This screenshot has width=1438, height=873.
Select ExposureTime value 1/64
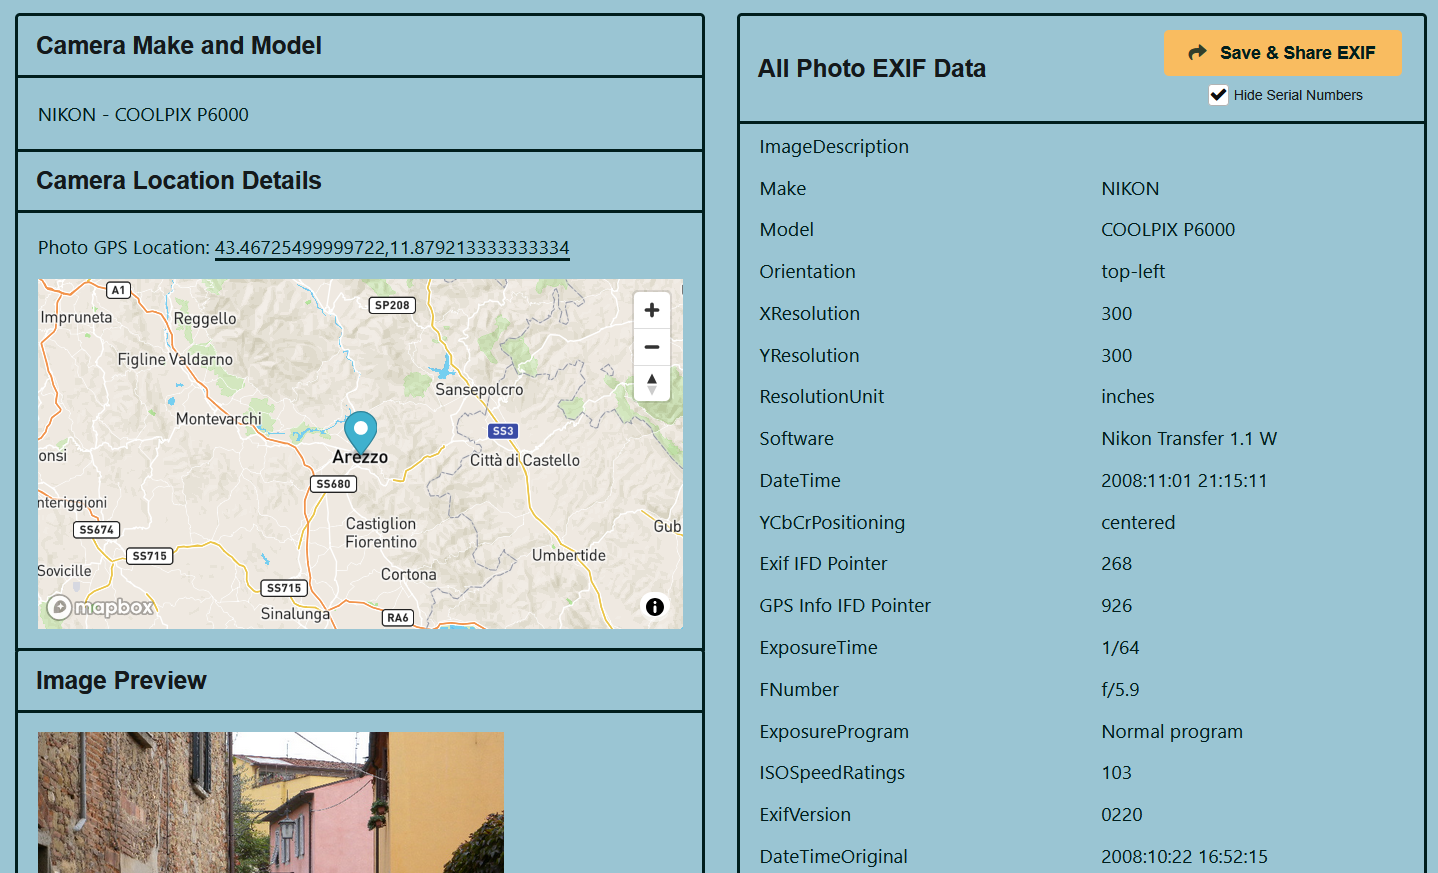click(1120, 648)
